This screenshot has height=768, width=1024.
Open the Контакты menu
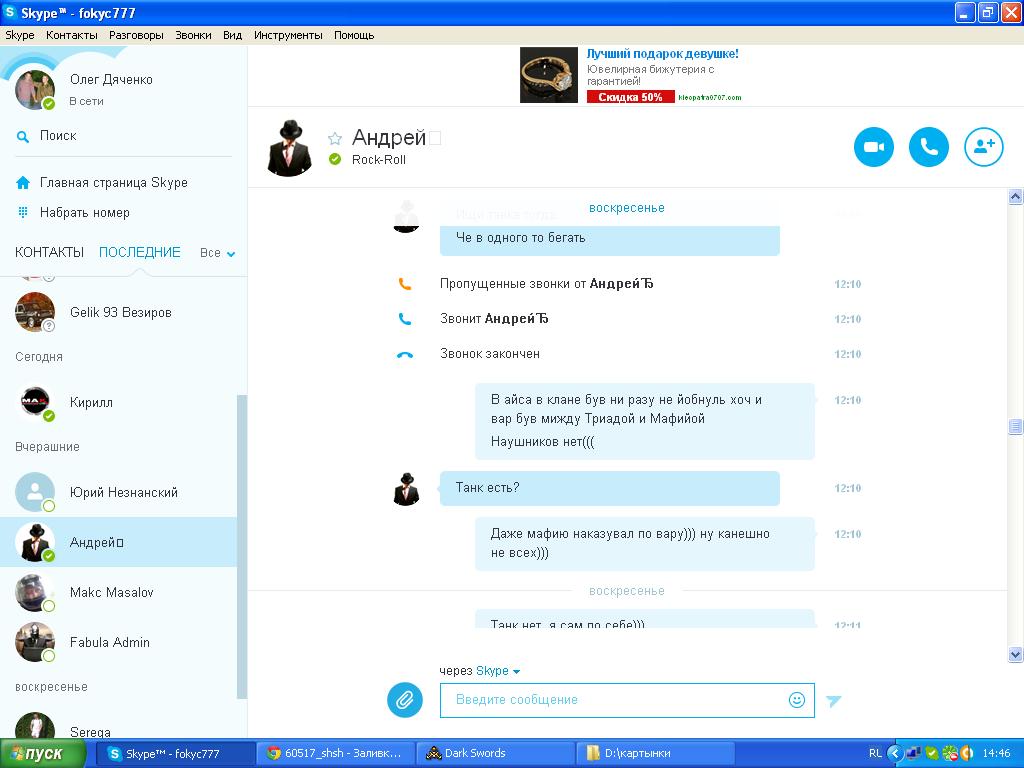[x=72, y=35]
